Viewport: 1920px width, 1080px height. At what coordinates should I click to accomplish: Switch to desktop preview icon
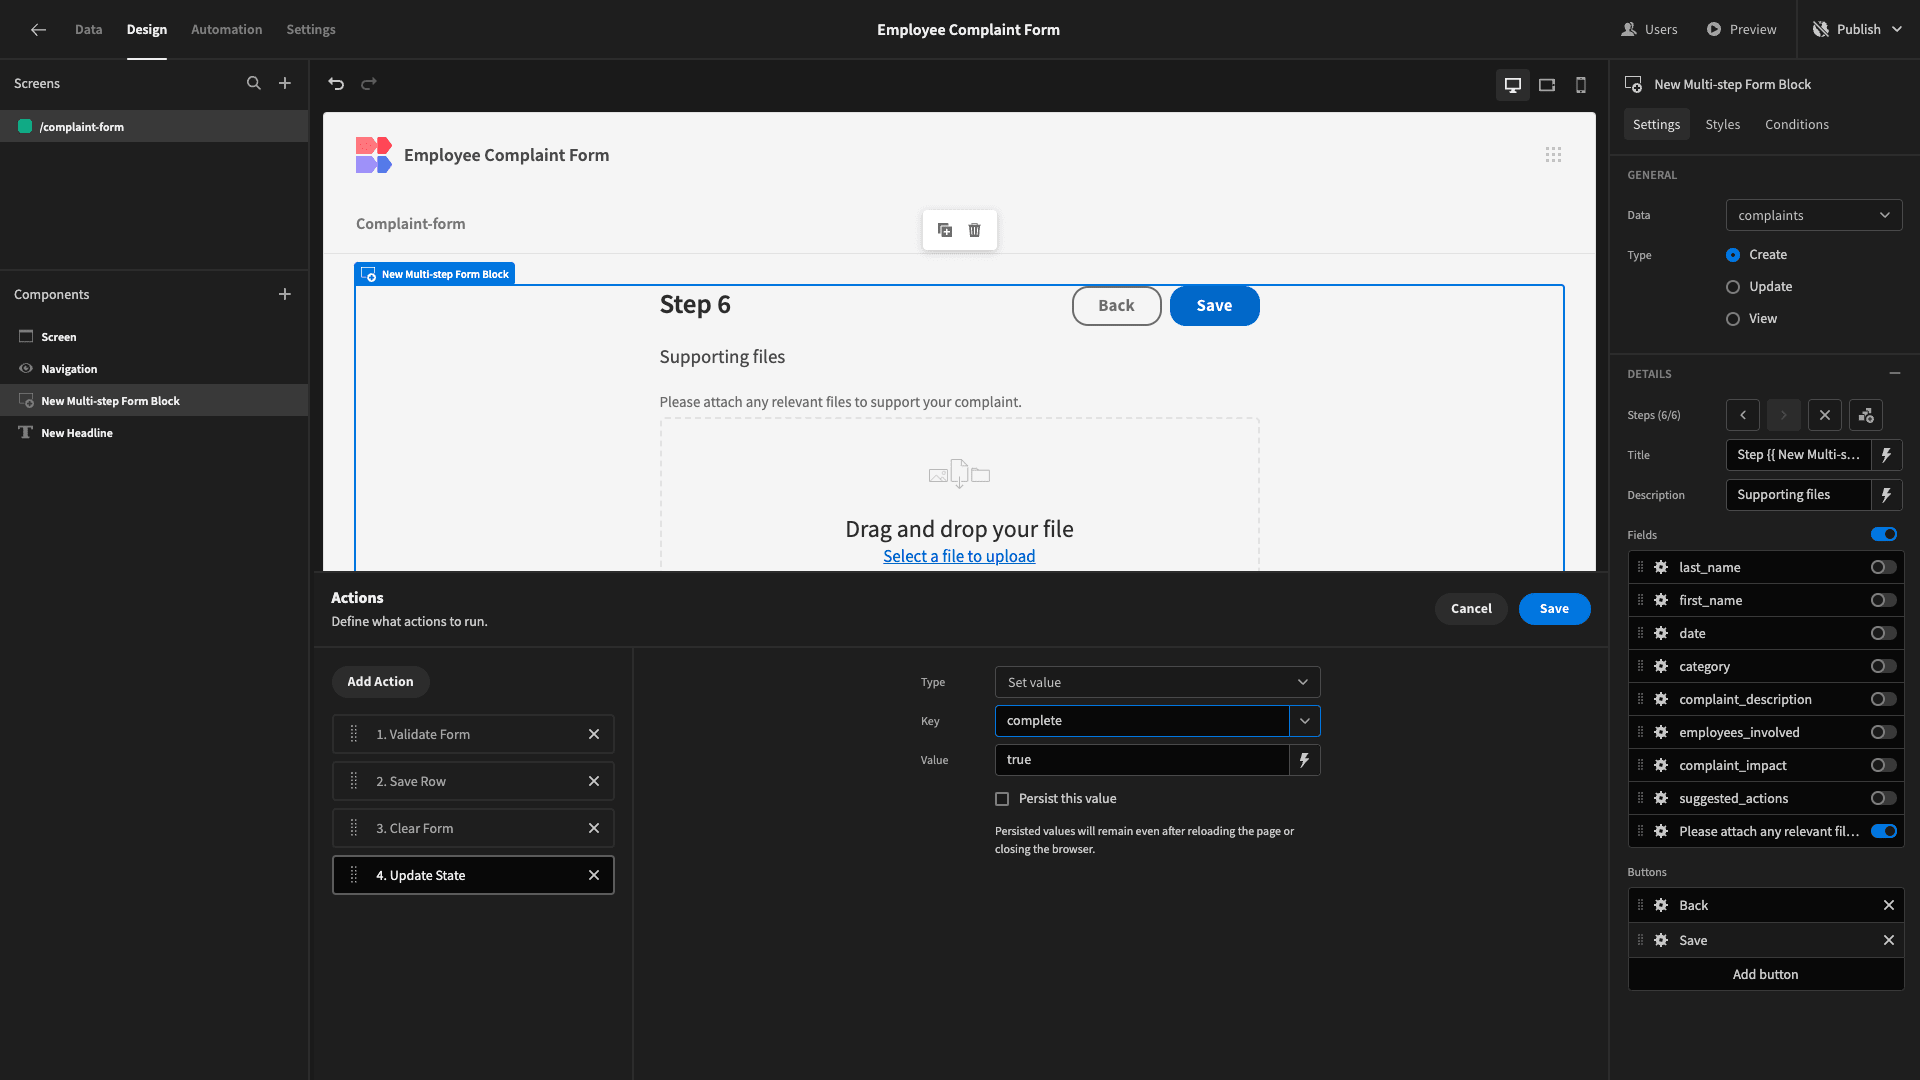click(x=1513, y=85)
